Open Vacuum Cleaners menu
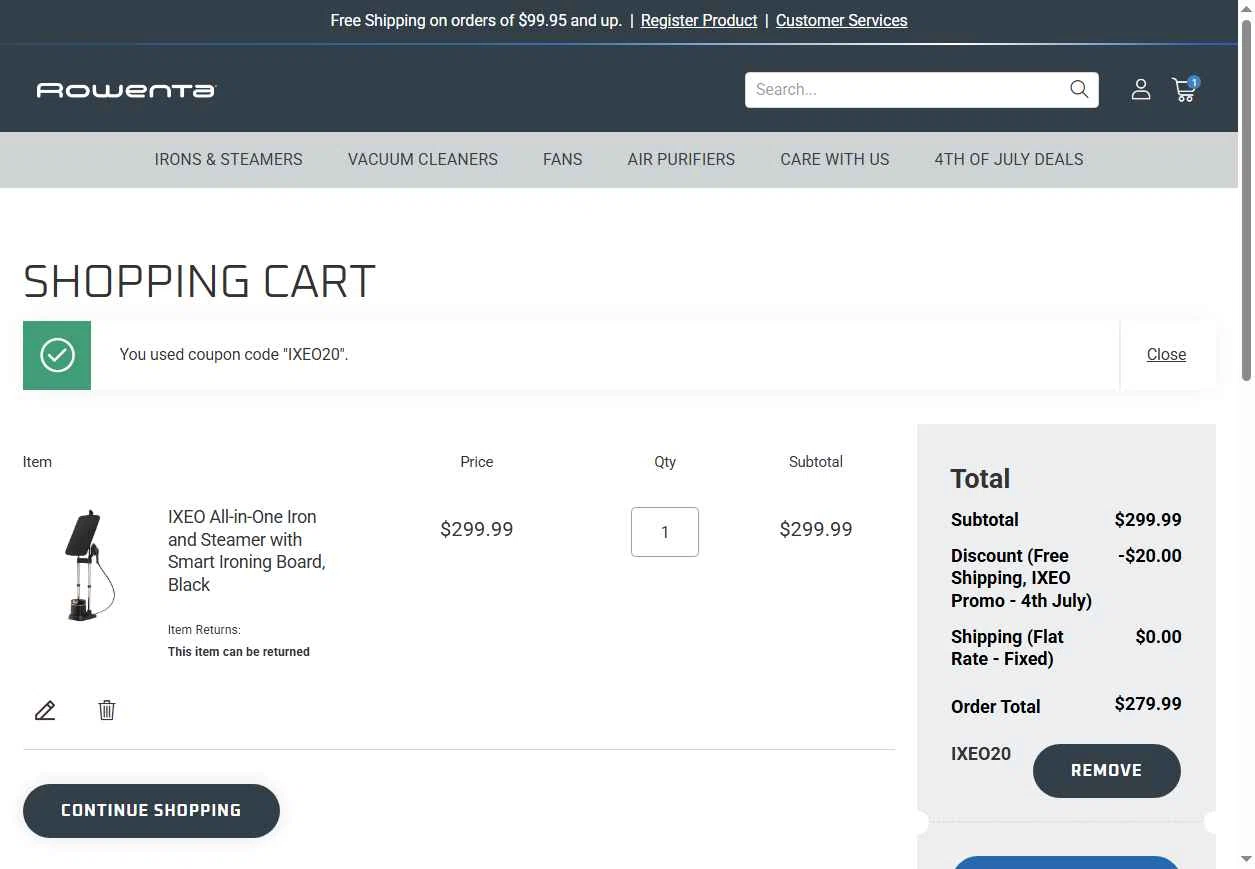The width and height of the screenshot is (1255, 869). (x=423, y=159)
